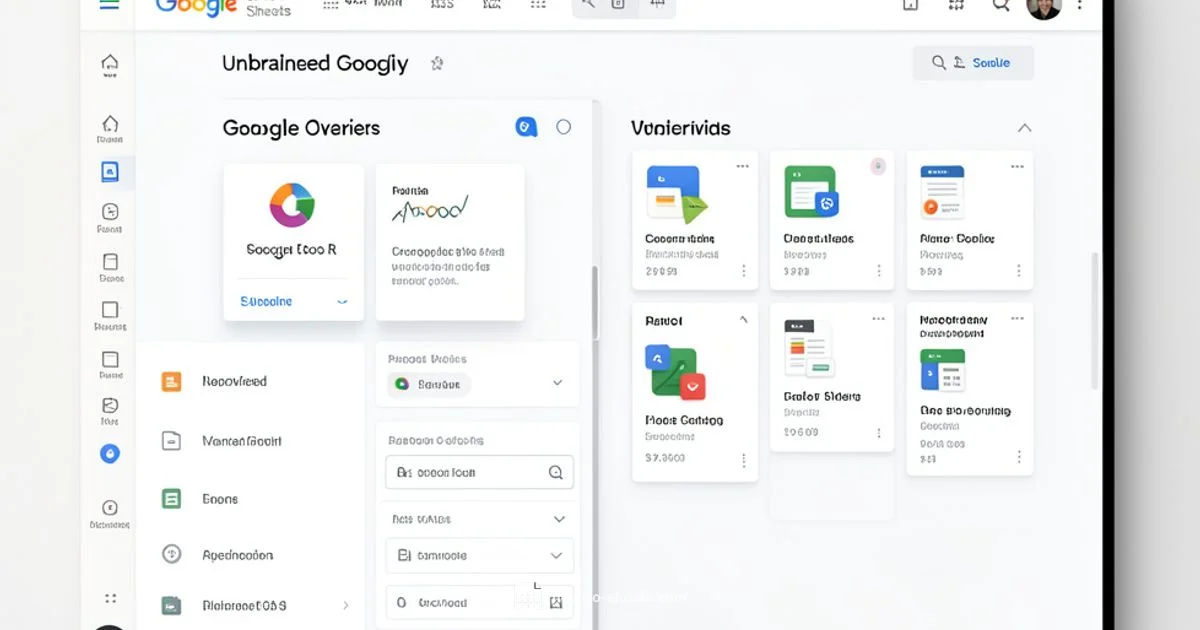Select the circle option next to the info icon
1200x630 pixels.
pyautogui.click(x=563, y=127)
